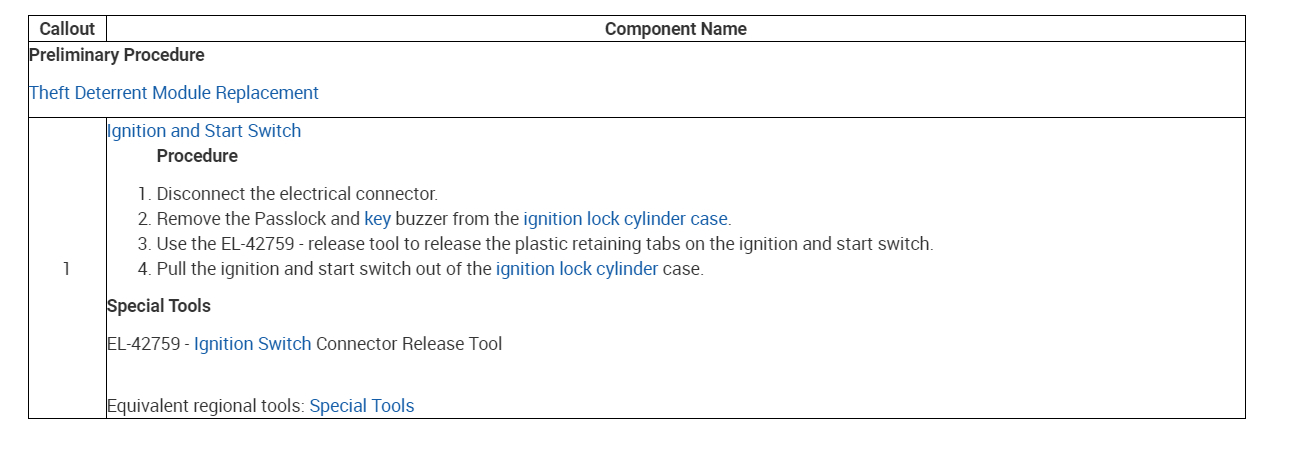Click bold Procedure heading above the numbered steps
Viewport: 1308px width, 452px height.
[x=197, y=156]
